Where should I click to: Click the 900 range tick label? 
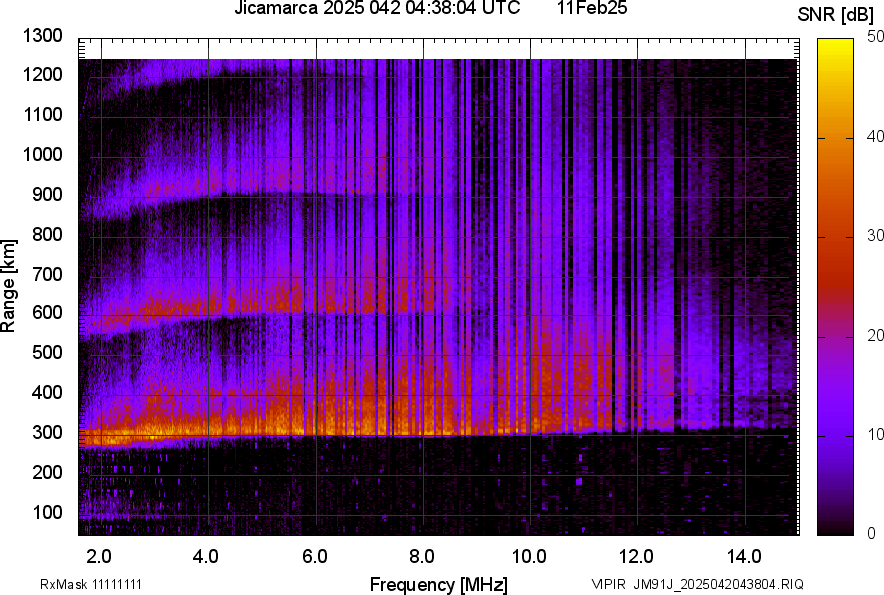tap(50, 194)
